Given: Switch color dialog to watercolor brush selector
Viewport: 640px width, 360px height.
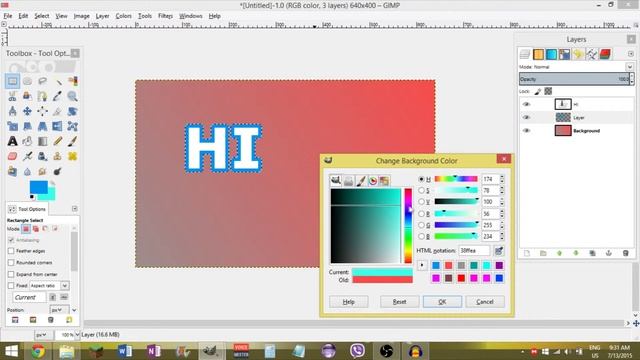Looking at the screenshot, I should (x=361, y=181).
